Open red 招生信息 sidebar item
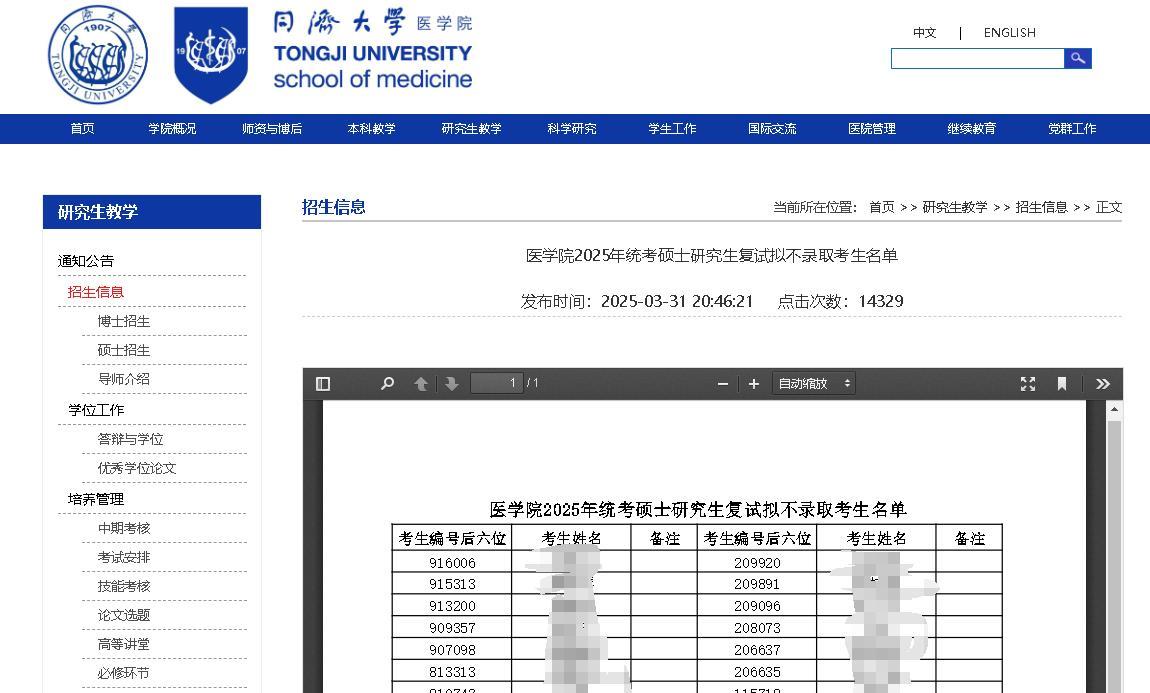The width and height of the screenshot is (1150, 693). (95, 292)
